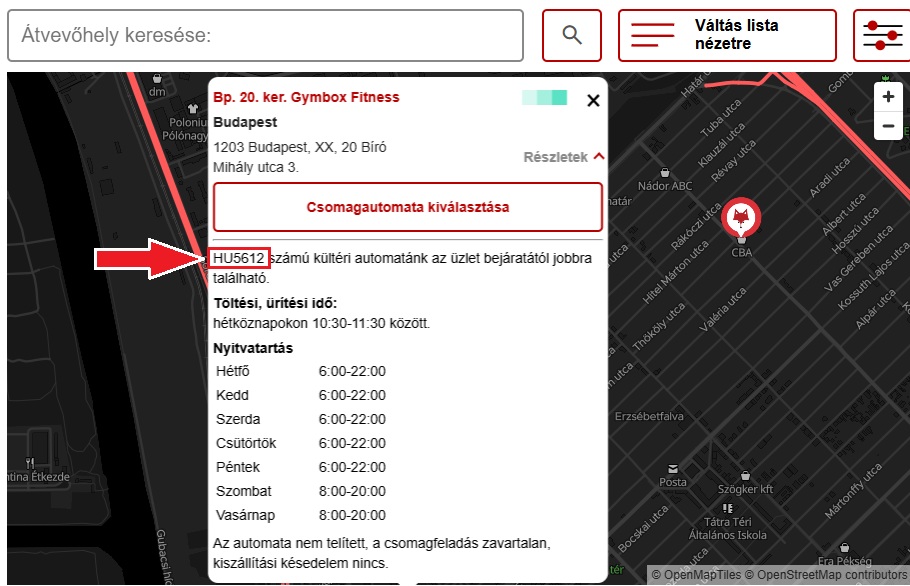Click the magnifying glass search button
This screenshot has width=910, height=586.
[572, 36]
